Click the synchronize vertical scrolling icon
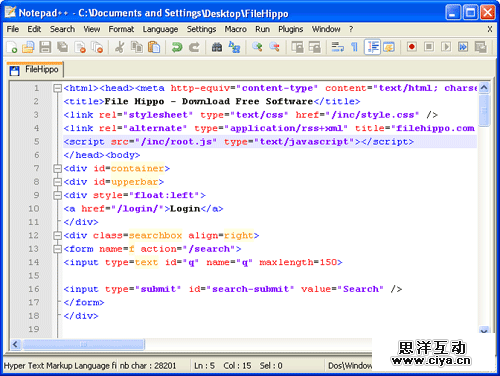Viewport: 500px width, 376px height. 297,47
